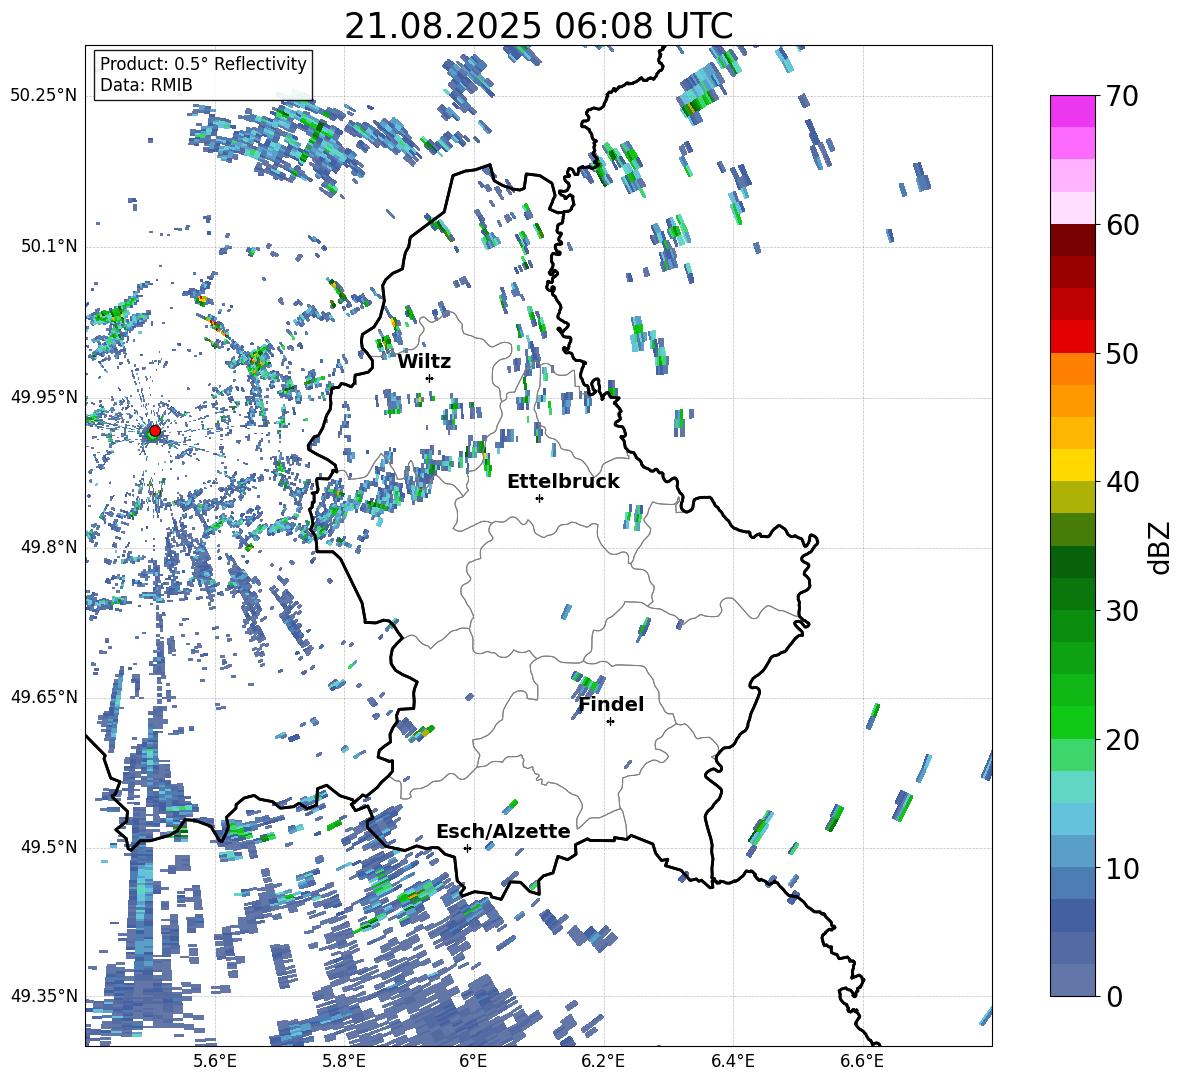The height and width of the screenshot is (1081, 1184).
Task: Click the 5.6°E longitude label
Action: [215, 1061]
